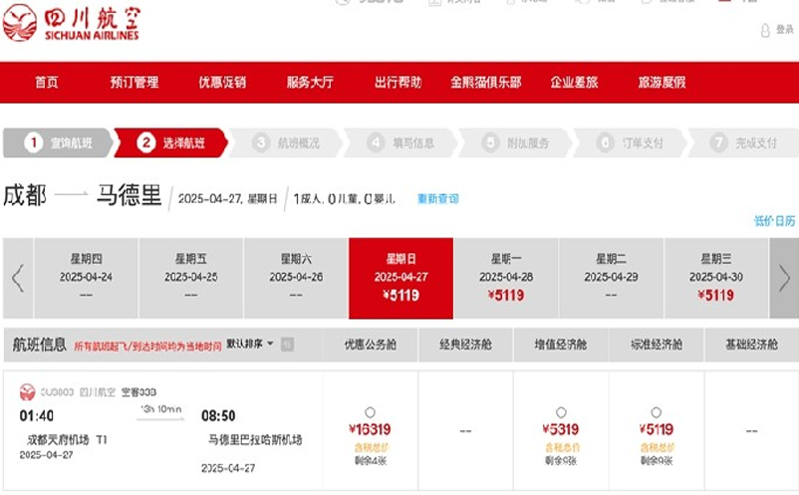799x495 pixels.
Task: Go to previous week with left arrow
Action: point(18,278)
